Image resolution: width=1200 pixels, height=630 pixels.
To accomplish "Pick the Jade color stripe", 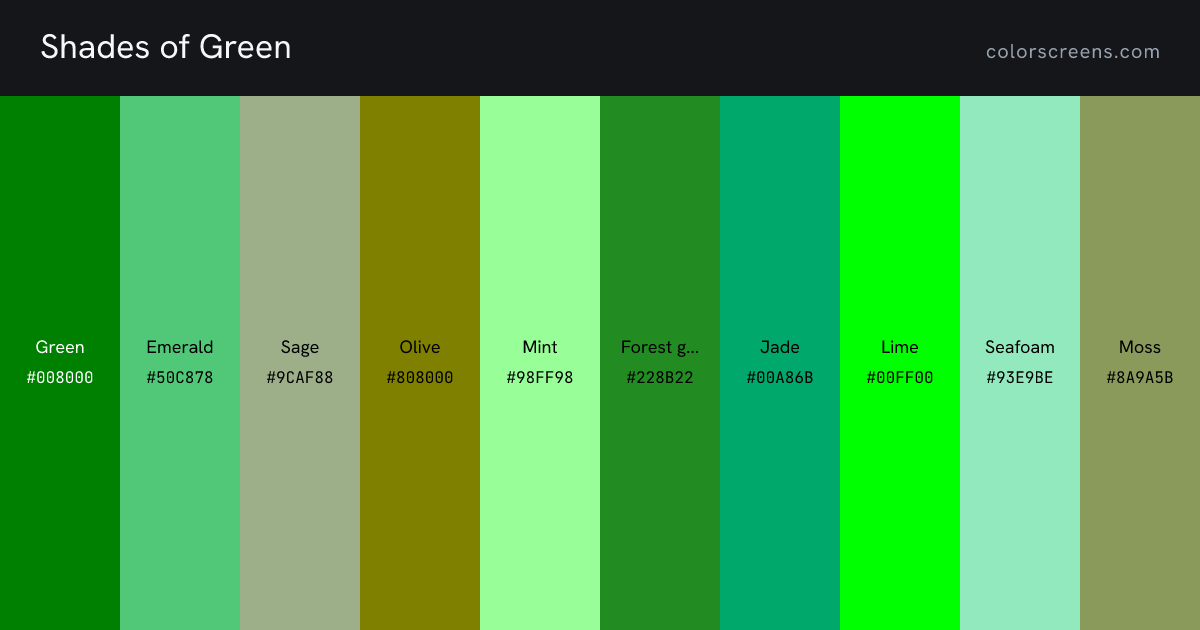I will pos(780,363).
